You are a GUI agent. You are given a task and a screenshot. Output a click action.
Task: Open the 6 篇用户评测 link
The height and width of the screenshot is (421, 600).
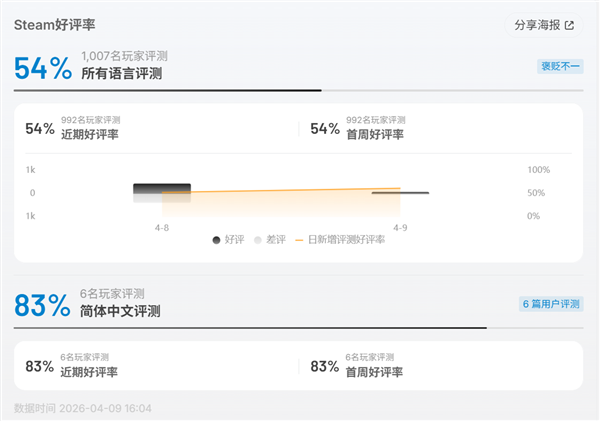(x=551, y=303)
